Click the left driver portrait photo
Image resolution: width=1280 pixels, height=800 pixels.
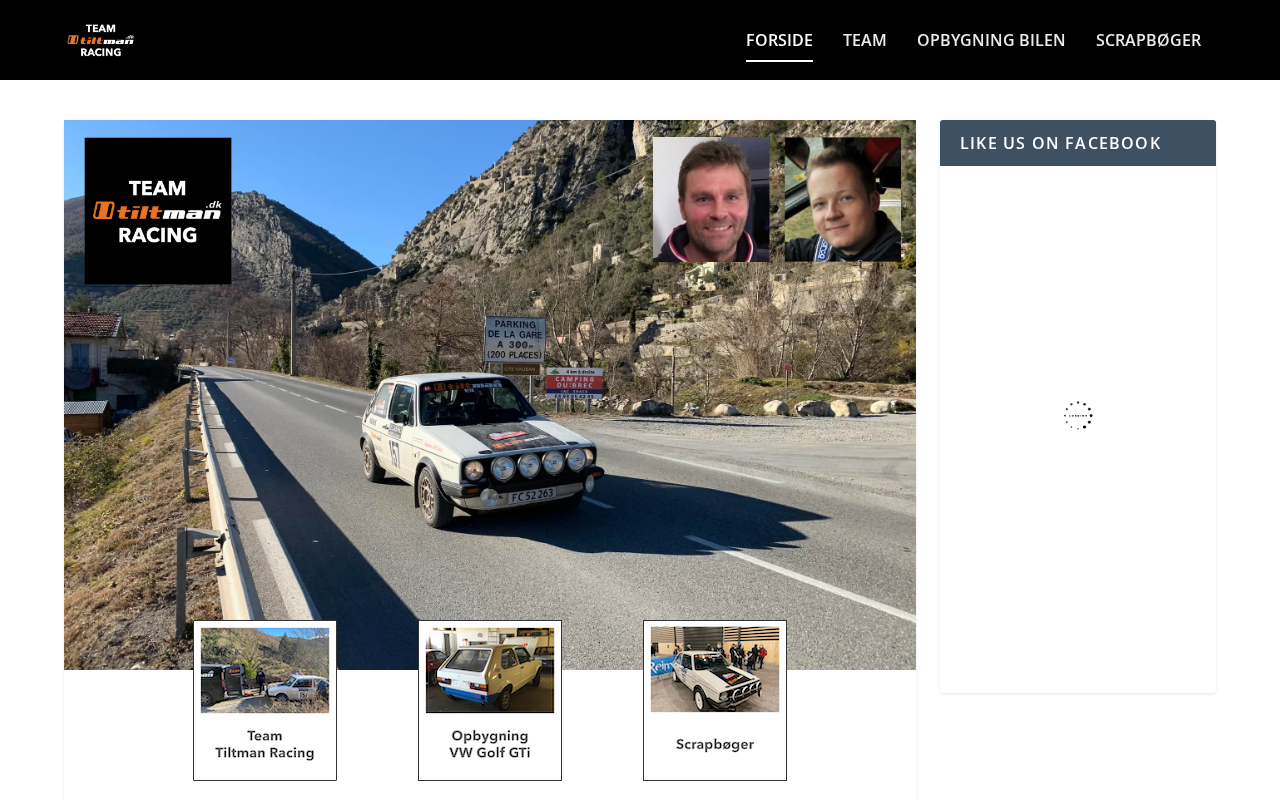[711, 199]
